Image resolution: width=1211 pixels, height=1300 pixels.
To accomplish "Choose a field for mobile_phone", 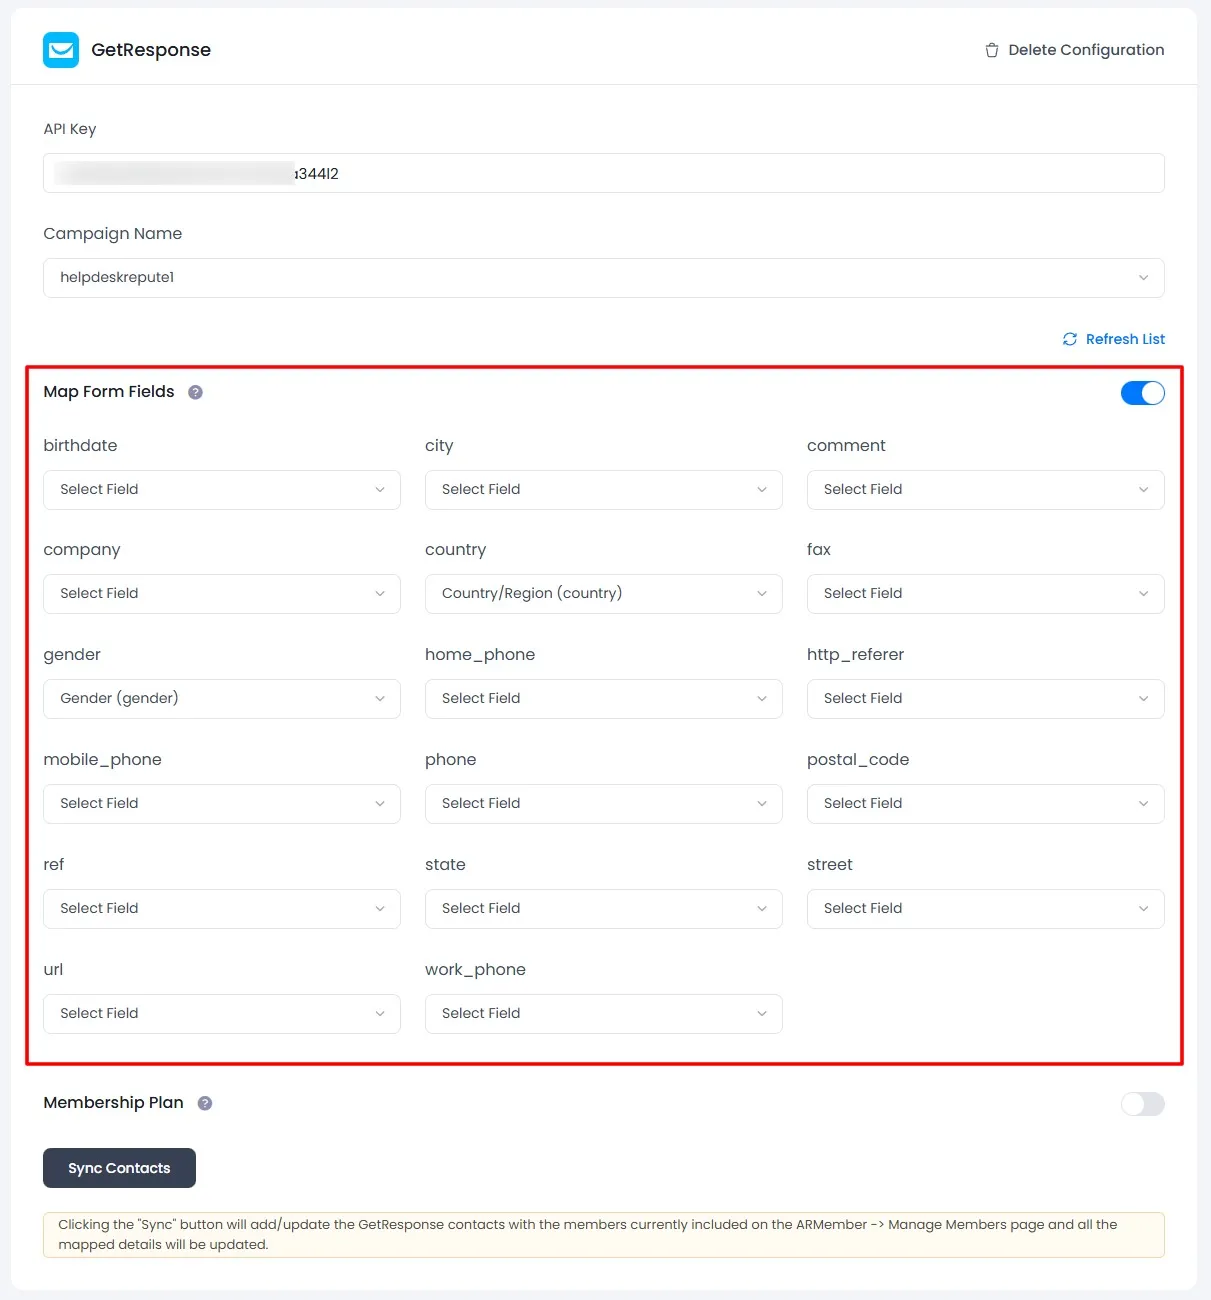I will point(221,804).
